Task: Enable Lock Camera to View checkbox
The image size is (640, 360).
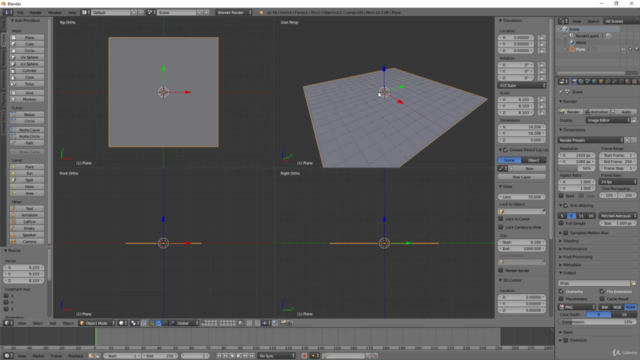Action: pos(501,227)
